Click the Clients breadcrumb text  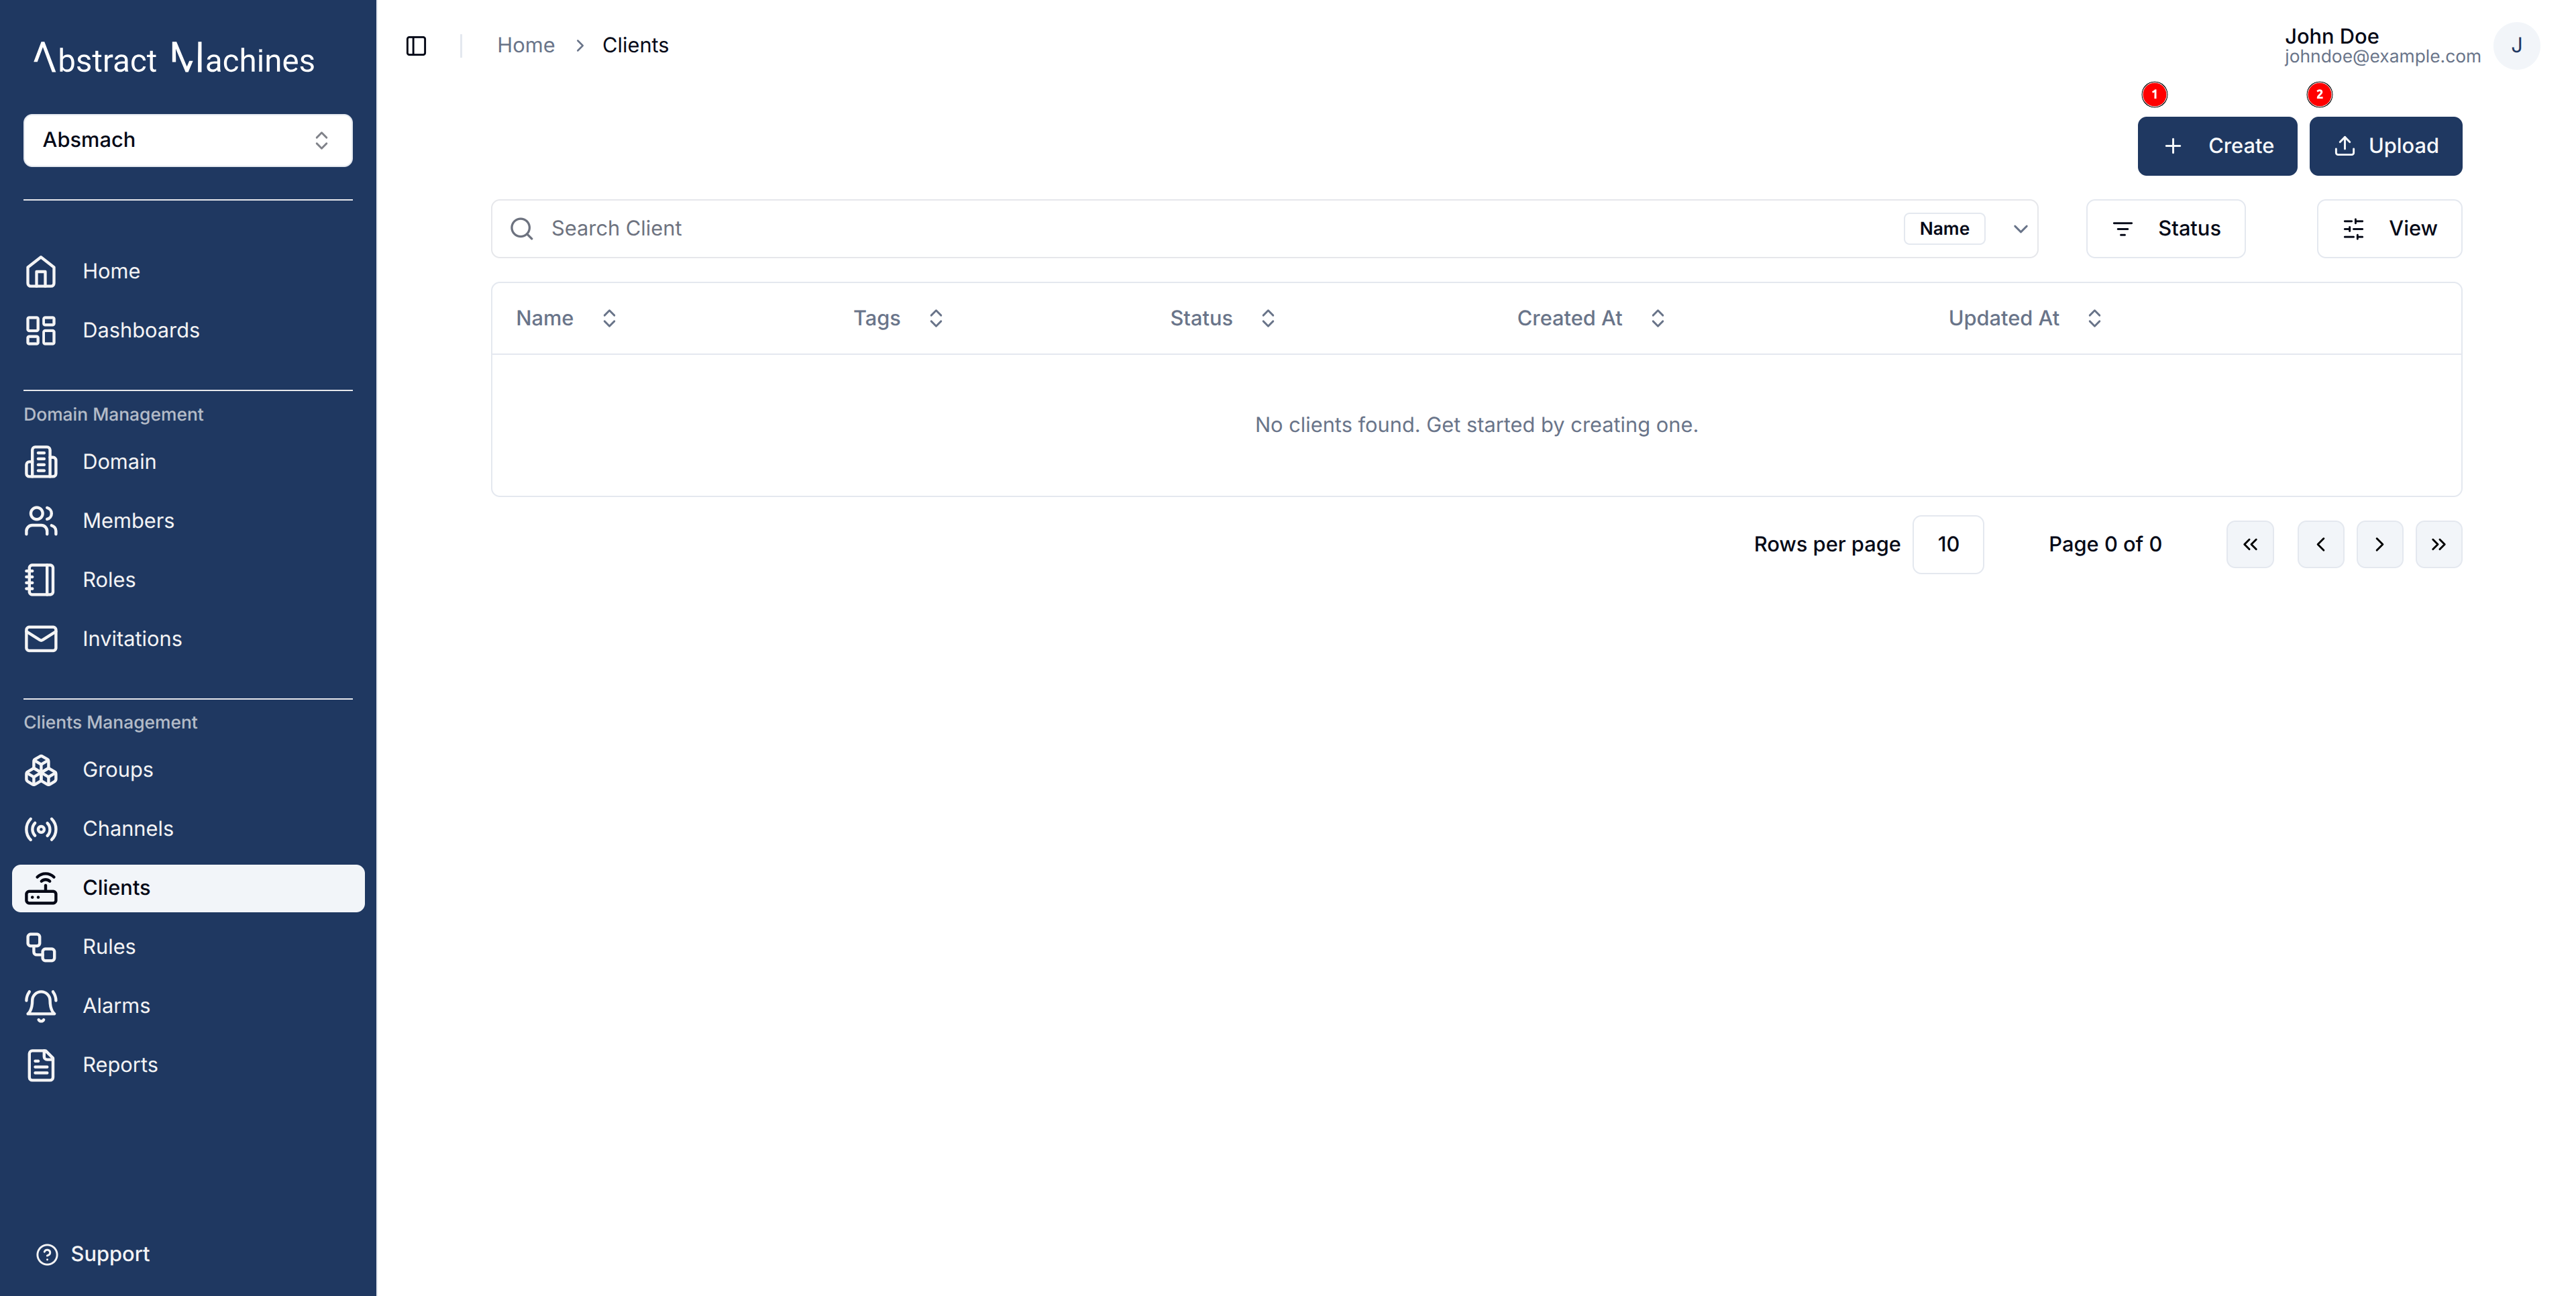[x=635, y=45]
